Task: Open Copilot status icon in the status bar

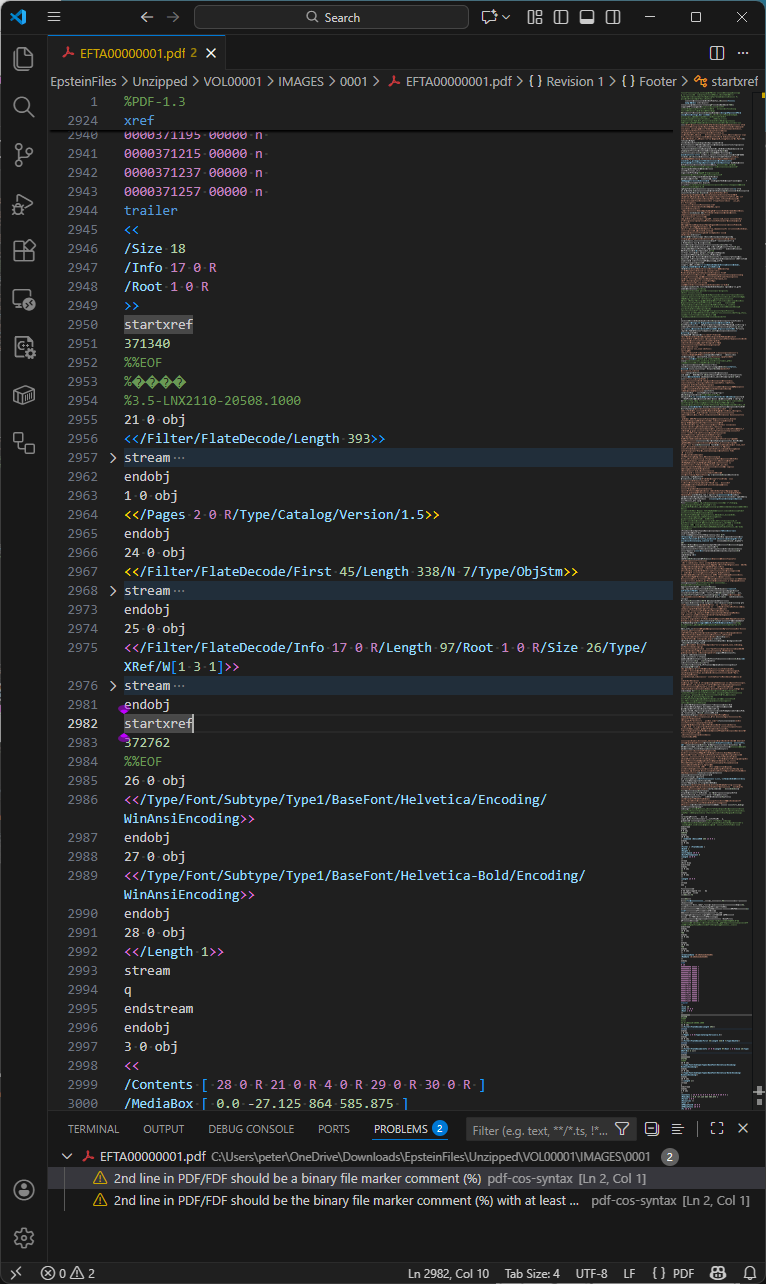Action: click(716, 1273)
